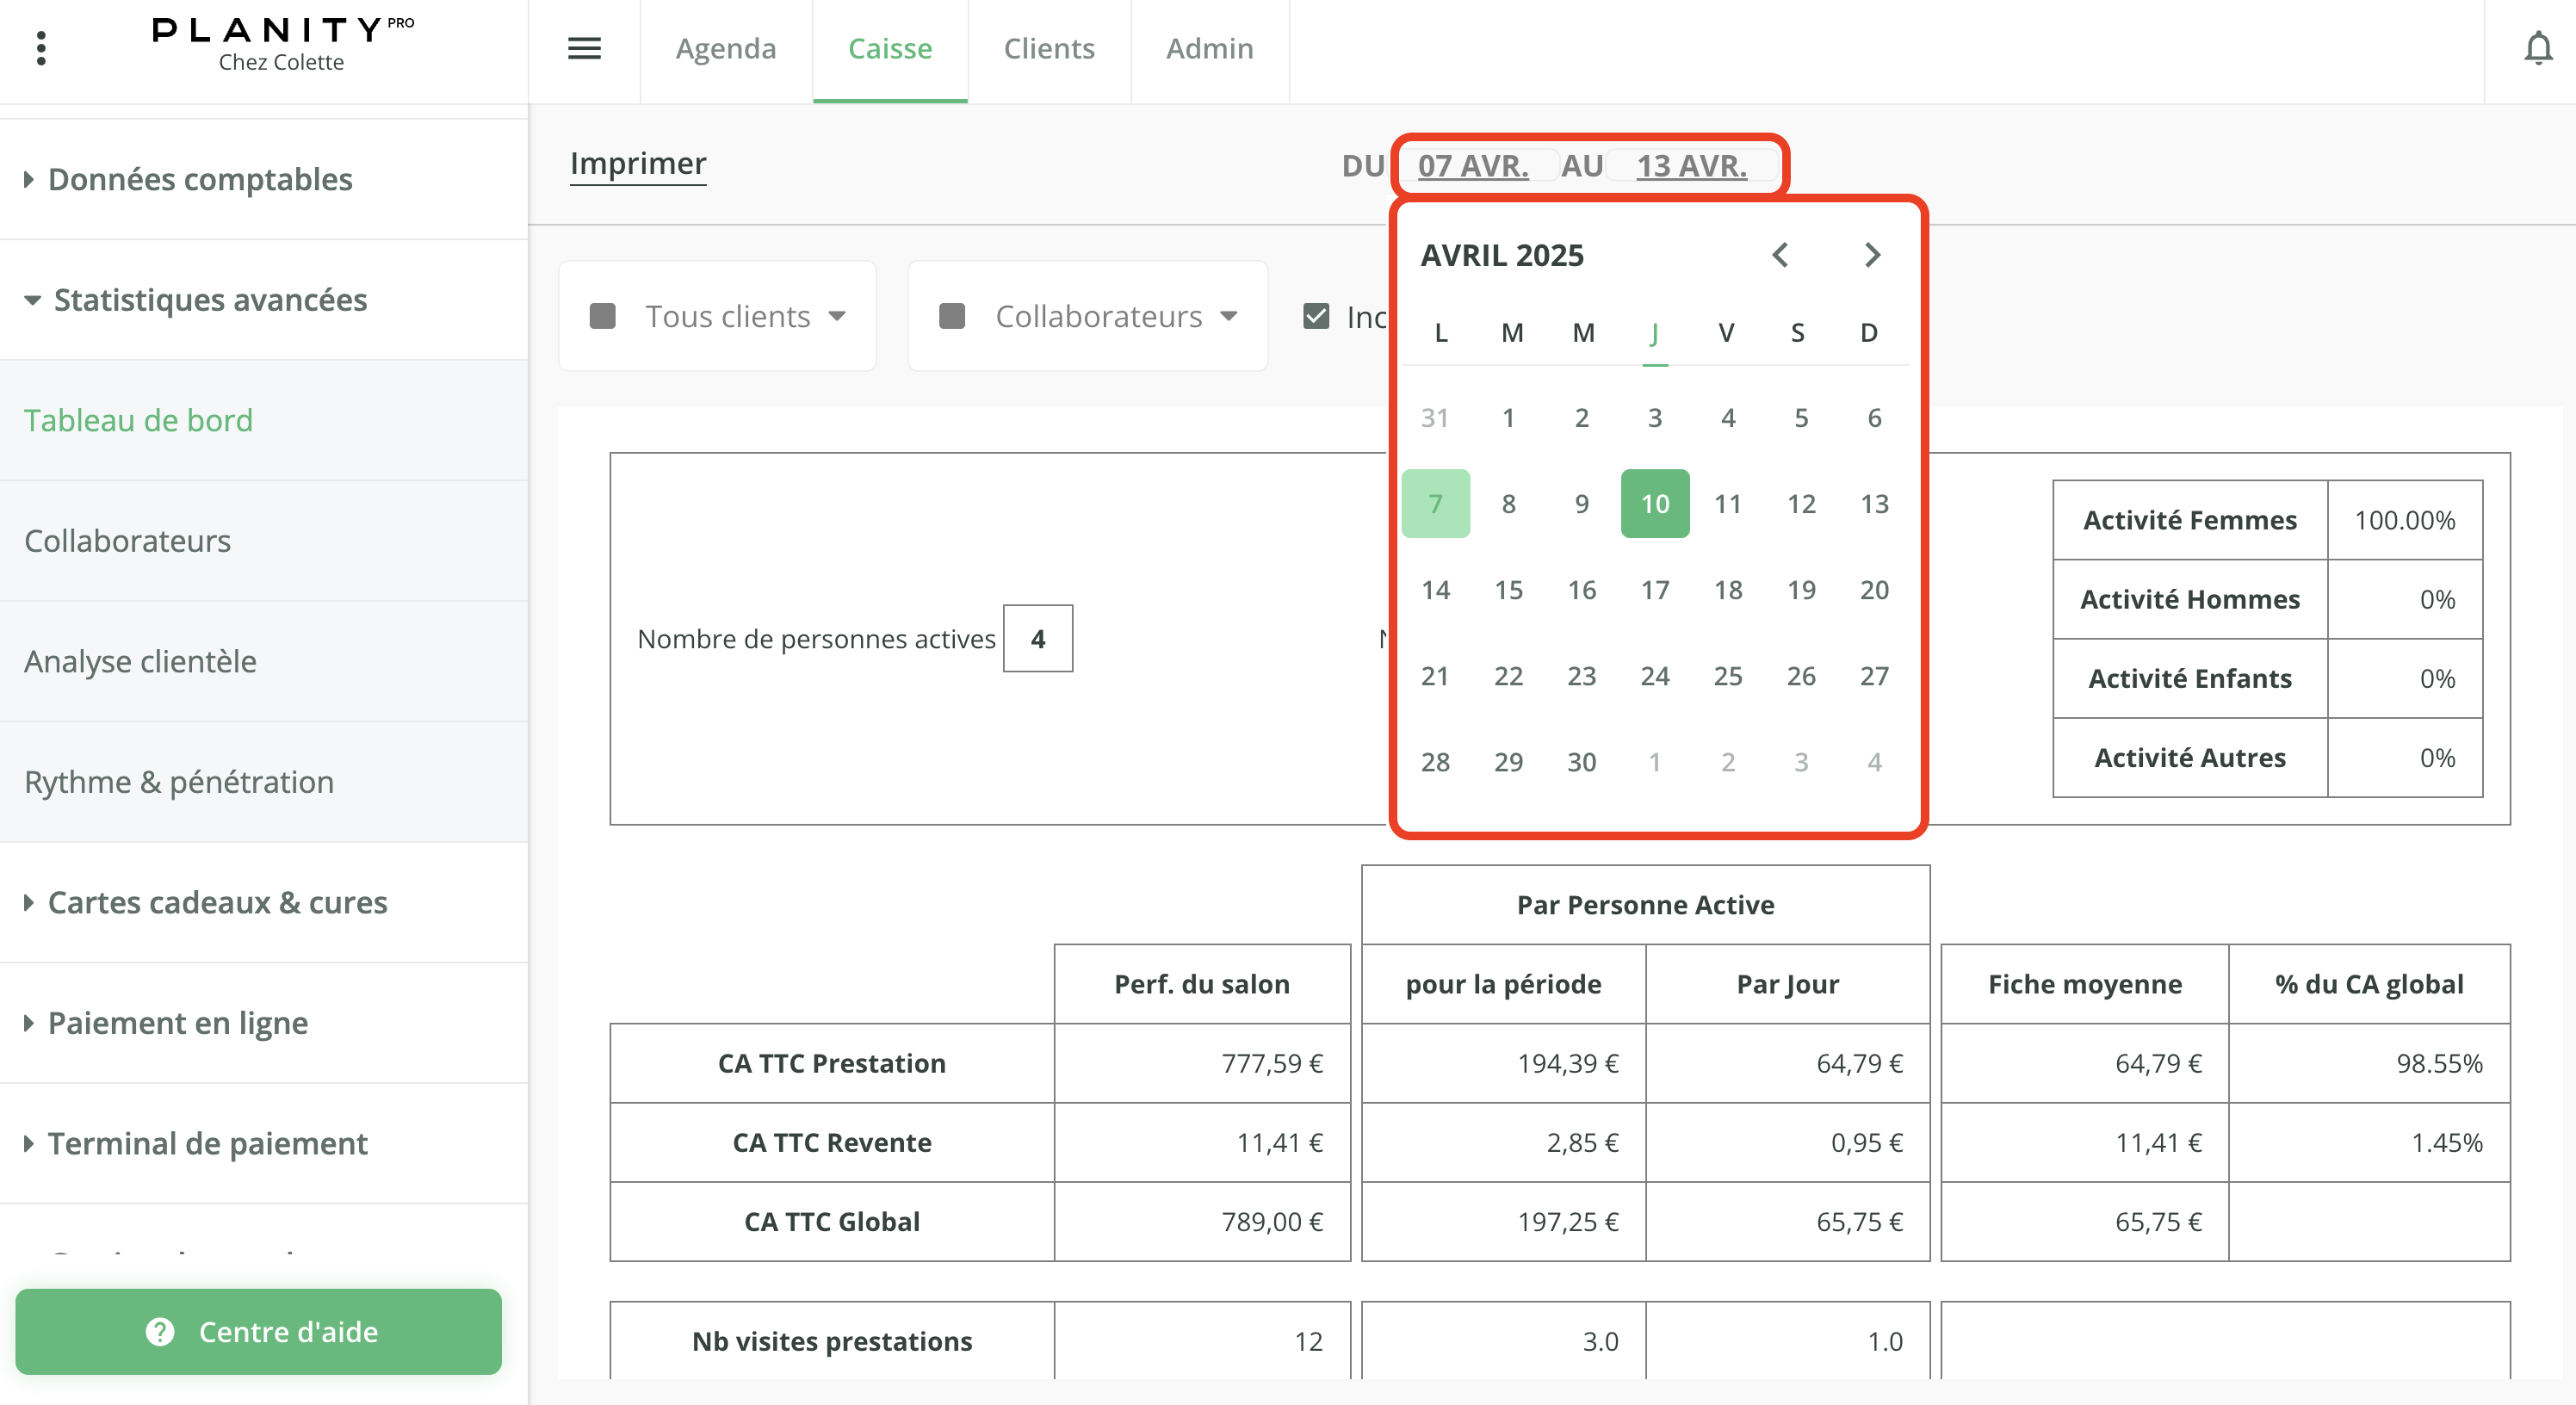
Task: Click the Collaborateurs dropdown arrow
Action: (x=1229, y=316)
